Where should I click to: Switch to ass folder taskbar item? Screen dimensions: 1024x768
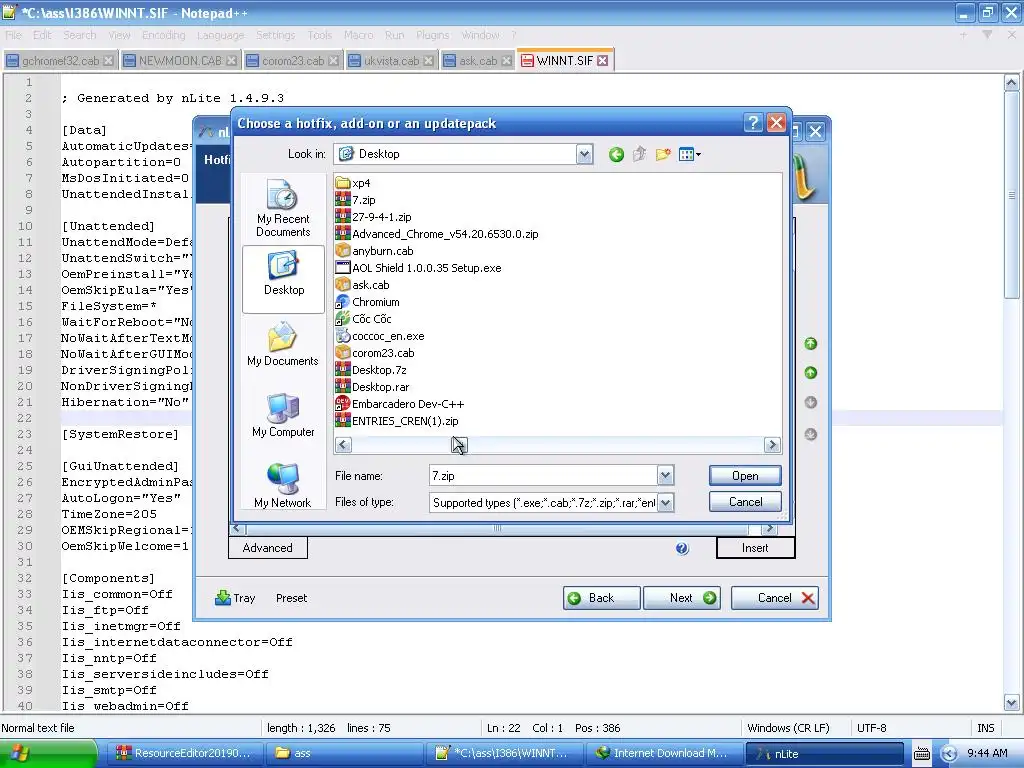coord(345,754)
